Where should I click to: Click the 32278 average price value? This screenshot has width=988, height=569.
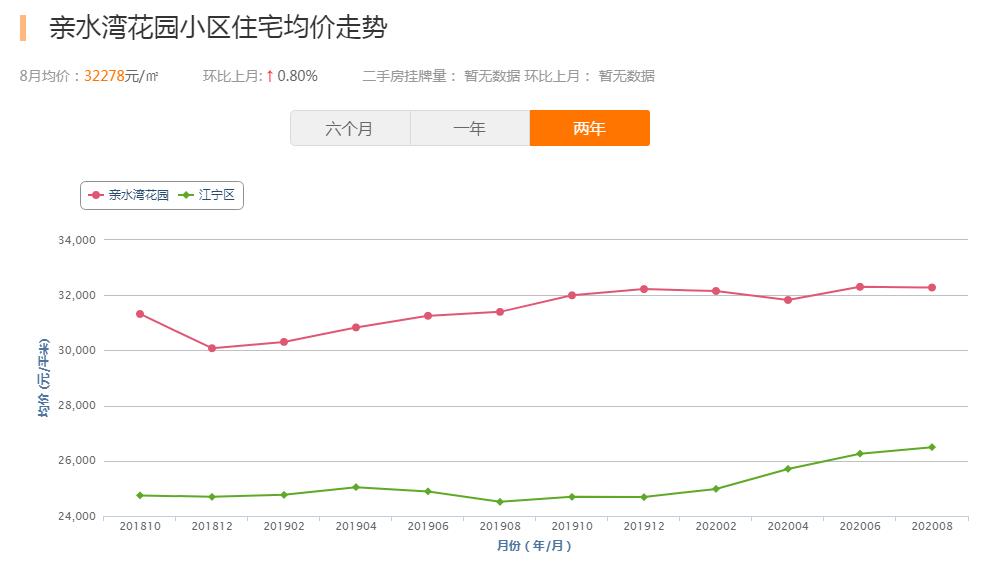tap(104, 76)
